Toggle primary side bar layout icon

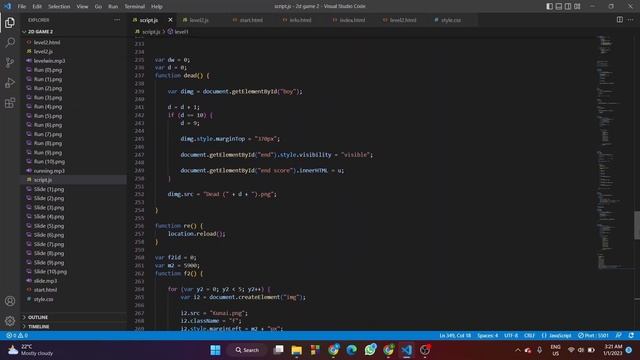click(549, 6)
